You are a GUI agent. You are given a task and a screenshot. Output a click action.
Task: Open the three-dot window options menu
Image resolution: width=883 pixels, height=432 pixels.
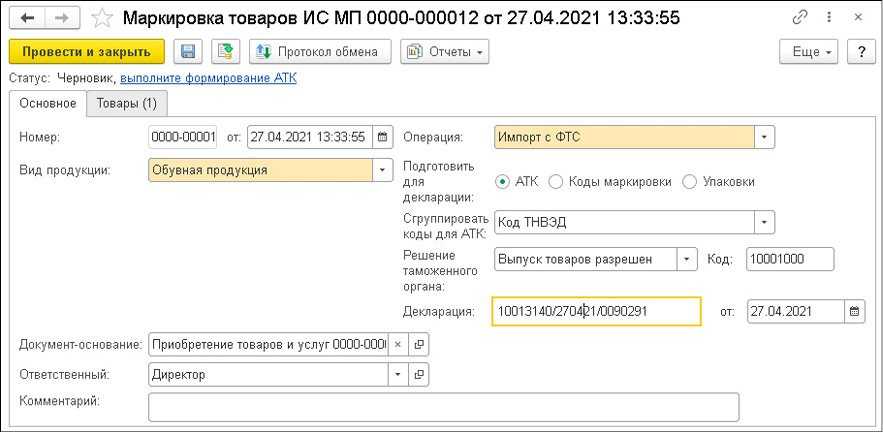pyautogui.click(x=829, y=18)
